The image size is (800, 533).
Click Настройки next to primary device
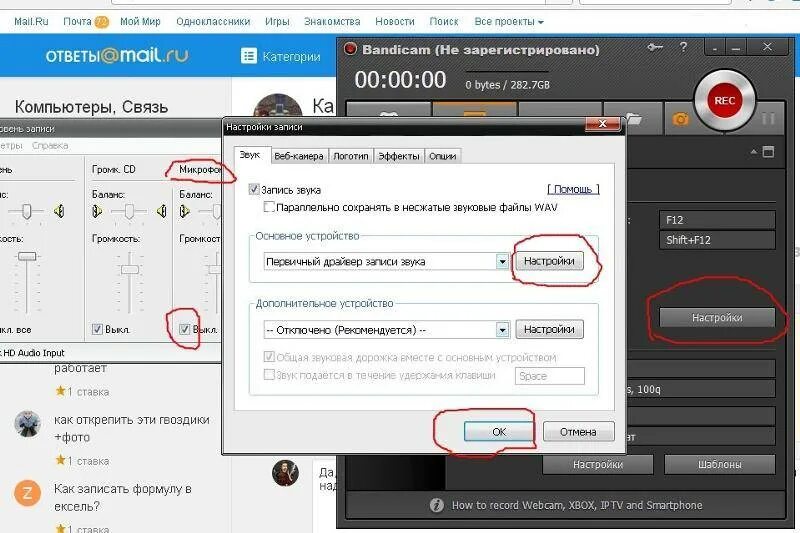[549, 261]
